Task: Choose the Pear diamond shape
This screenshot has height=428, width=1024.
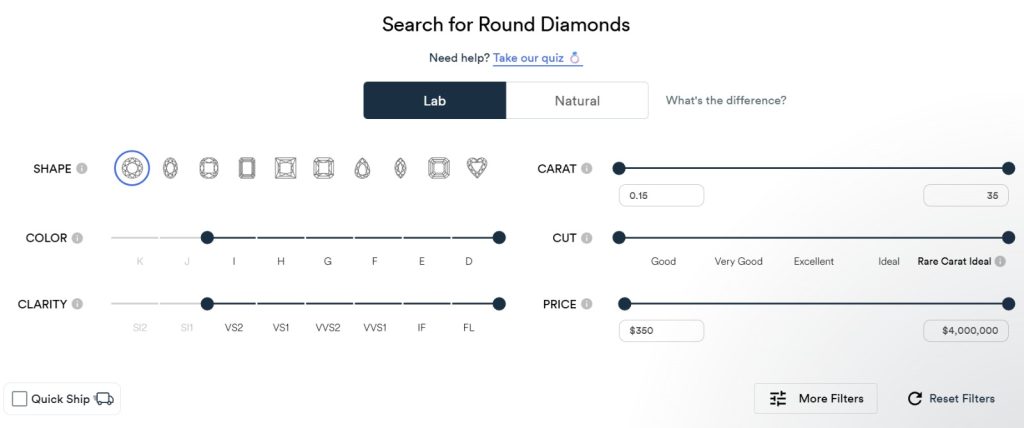Action: [x=362, y=168]
